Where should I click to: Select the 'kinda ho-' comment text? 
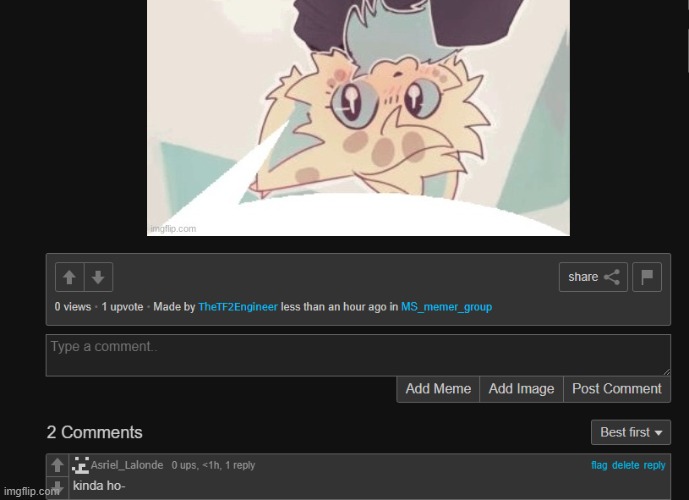pyautogui.click(x=99, y=486)
